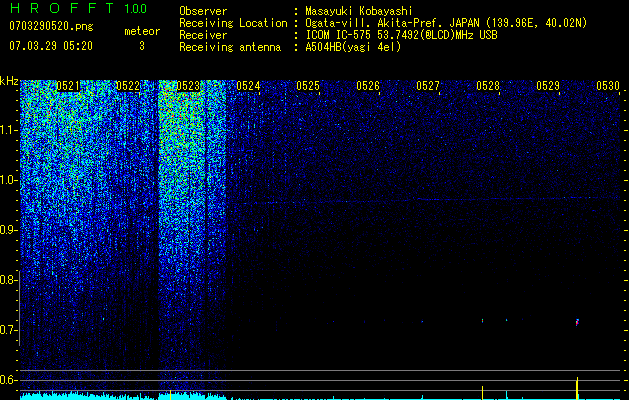629x400 pixels.
Task: Click the meteor count value 3
Action: 142,46
